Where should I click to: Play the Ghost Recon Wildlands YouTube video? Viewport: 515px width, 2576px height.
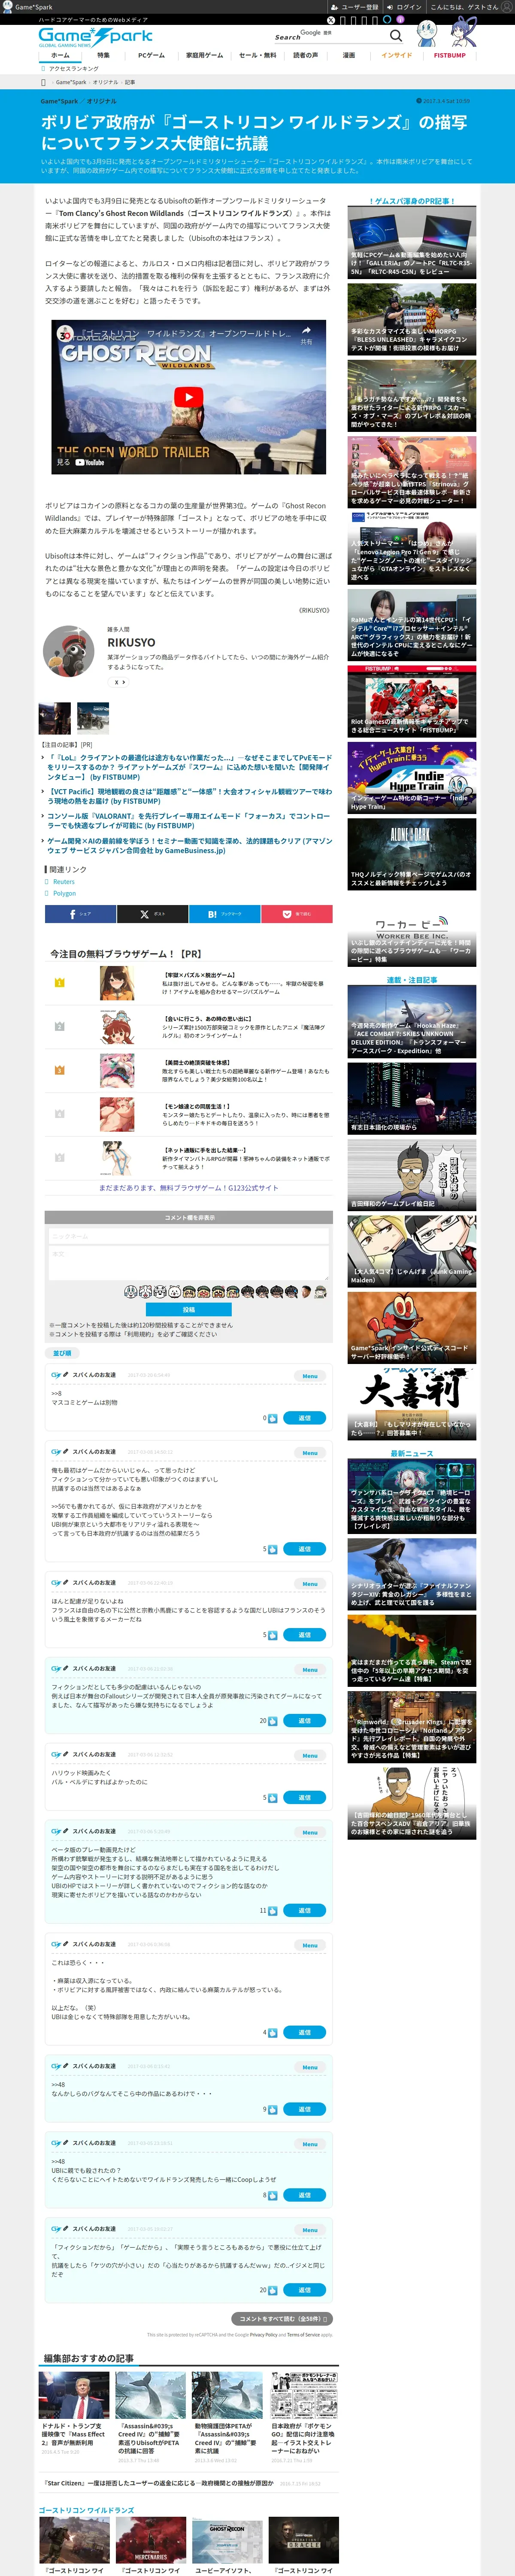[188, 397]
